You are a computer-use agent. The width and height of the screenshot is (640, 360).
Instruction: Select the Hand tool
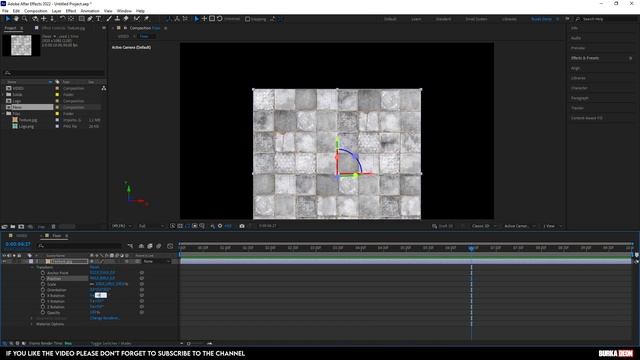16,19
